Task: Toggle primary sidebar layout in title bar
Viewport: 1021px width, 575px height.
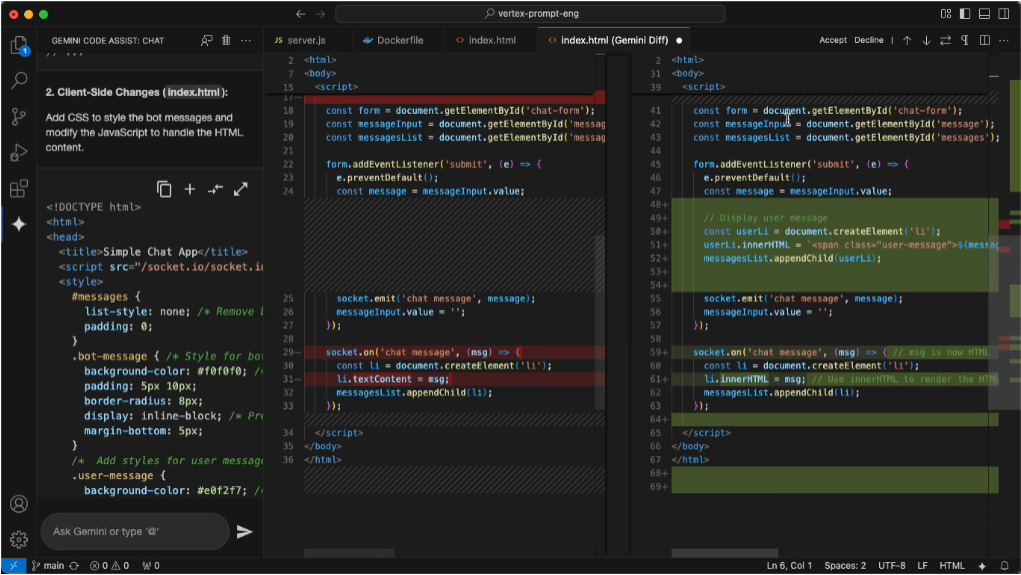Action: pyautogui.click(x=966, y=14)
